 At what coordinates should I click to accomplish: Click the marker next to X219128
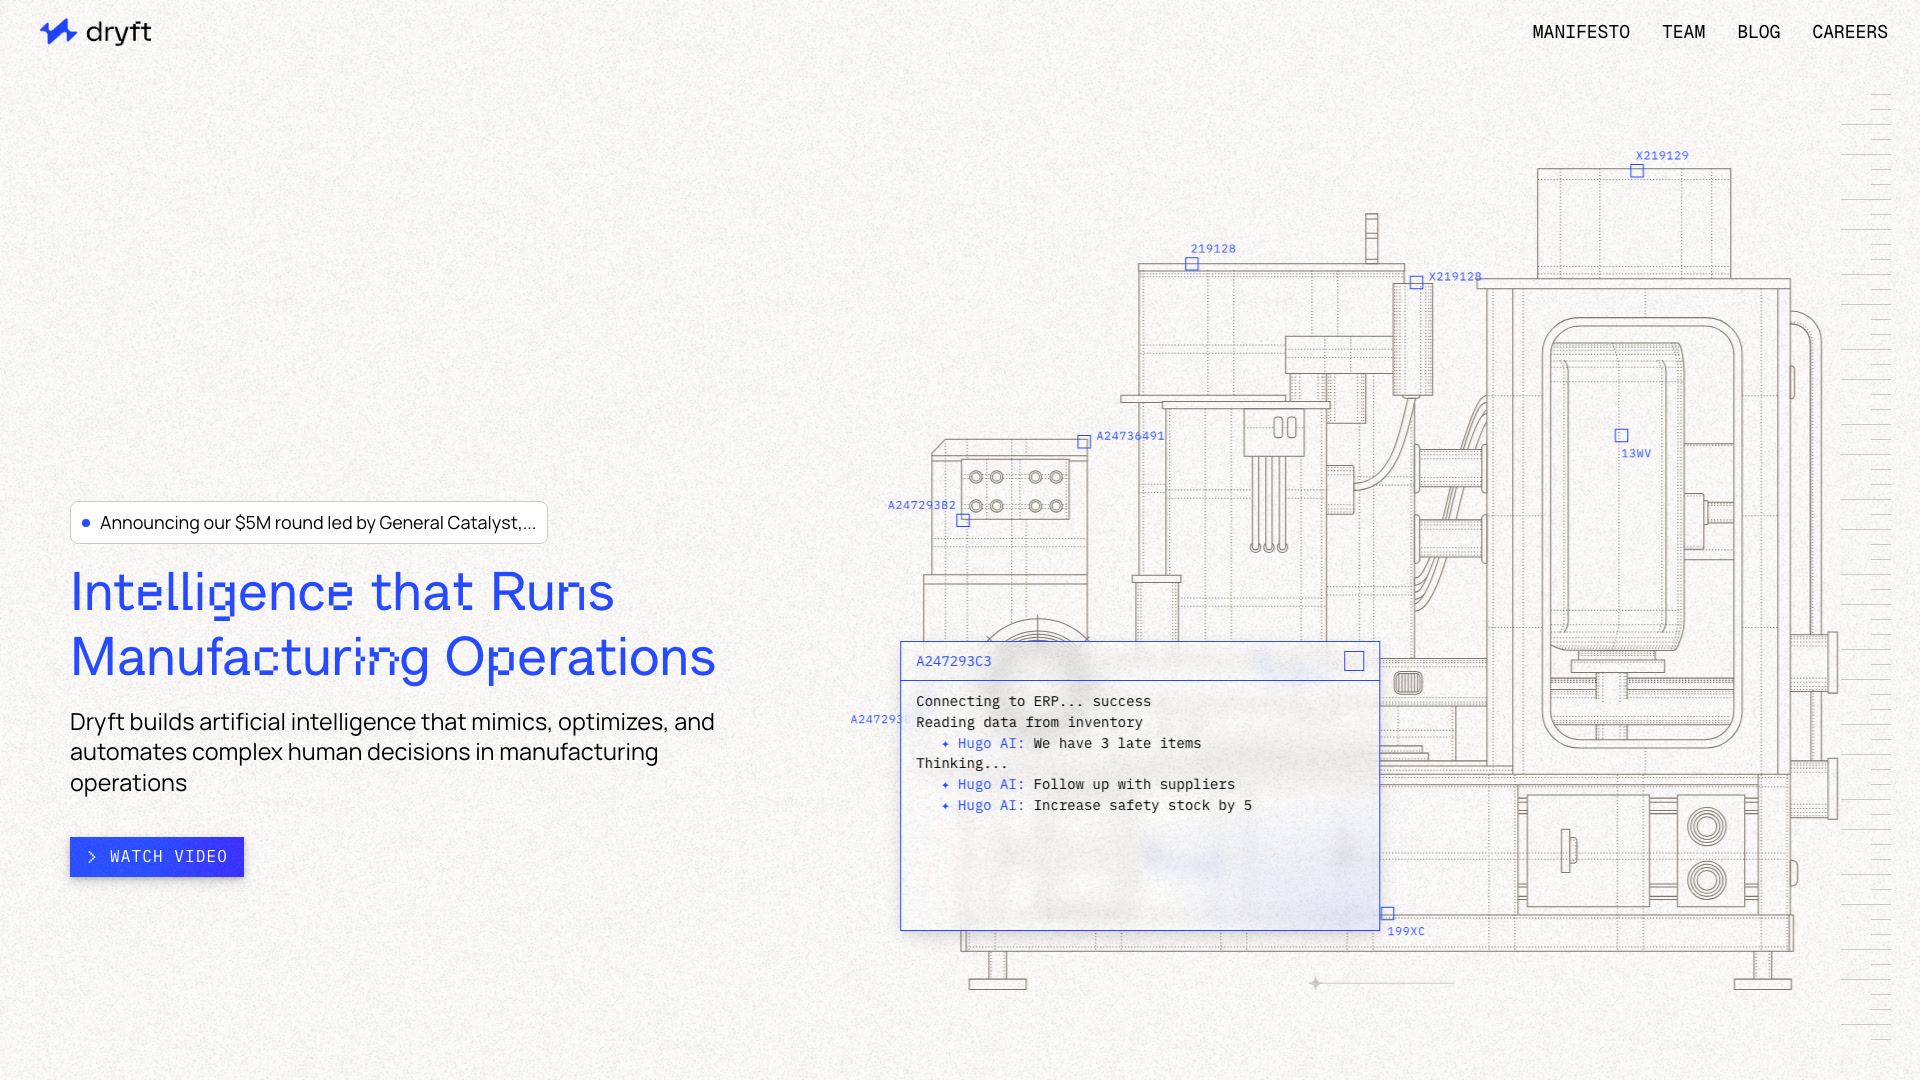pyautogui.click(x=1416, y=283)
